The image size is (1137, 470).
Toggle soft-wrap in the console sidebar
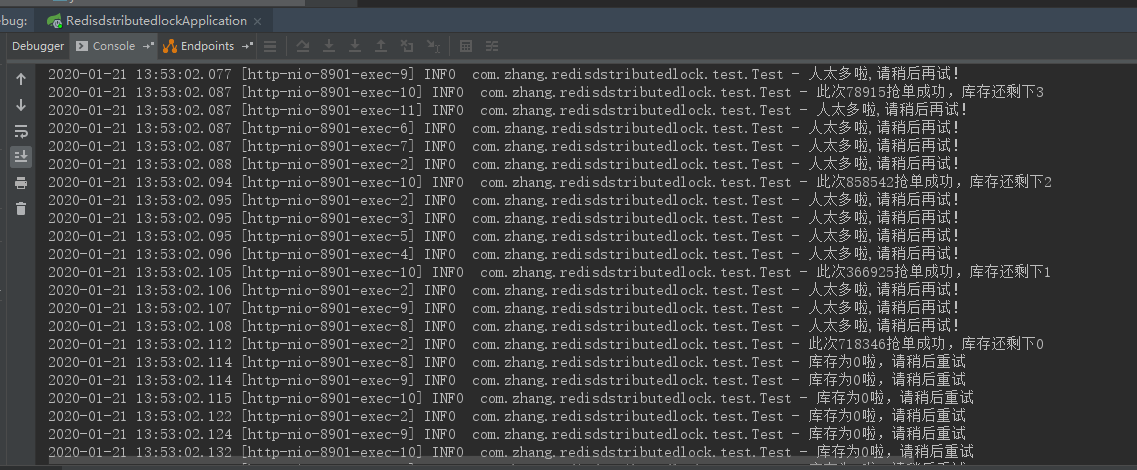pyautogui.click(x=21, y=131)
